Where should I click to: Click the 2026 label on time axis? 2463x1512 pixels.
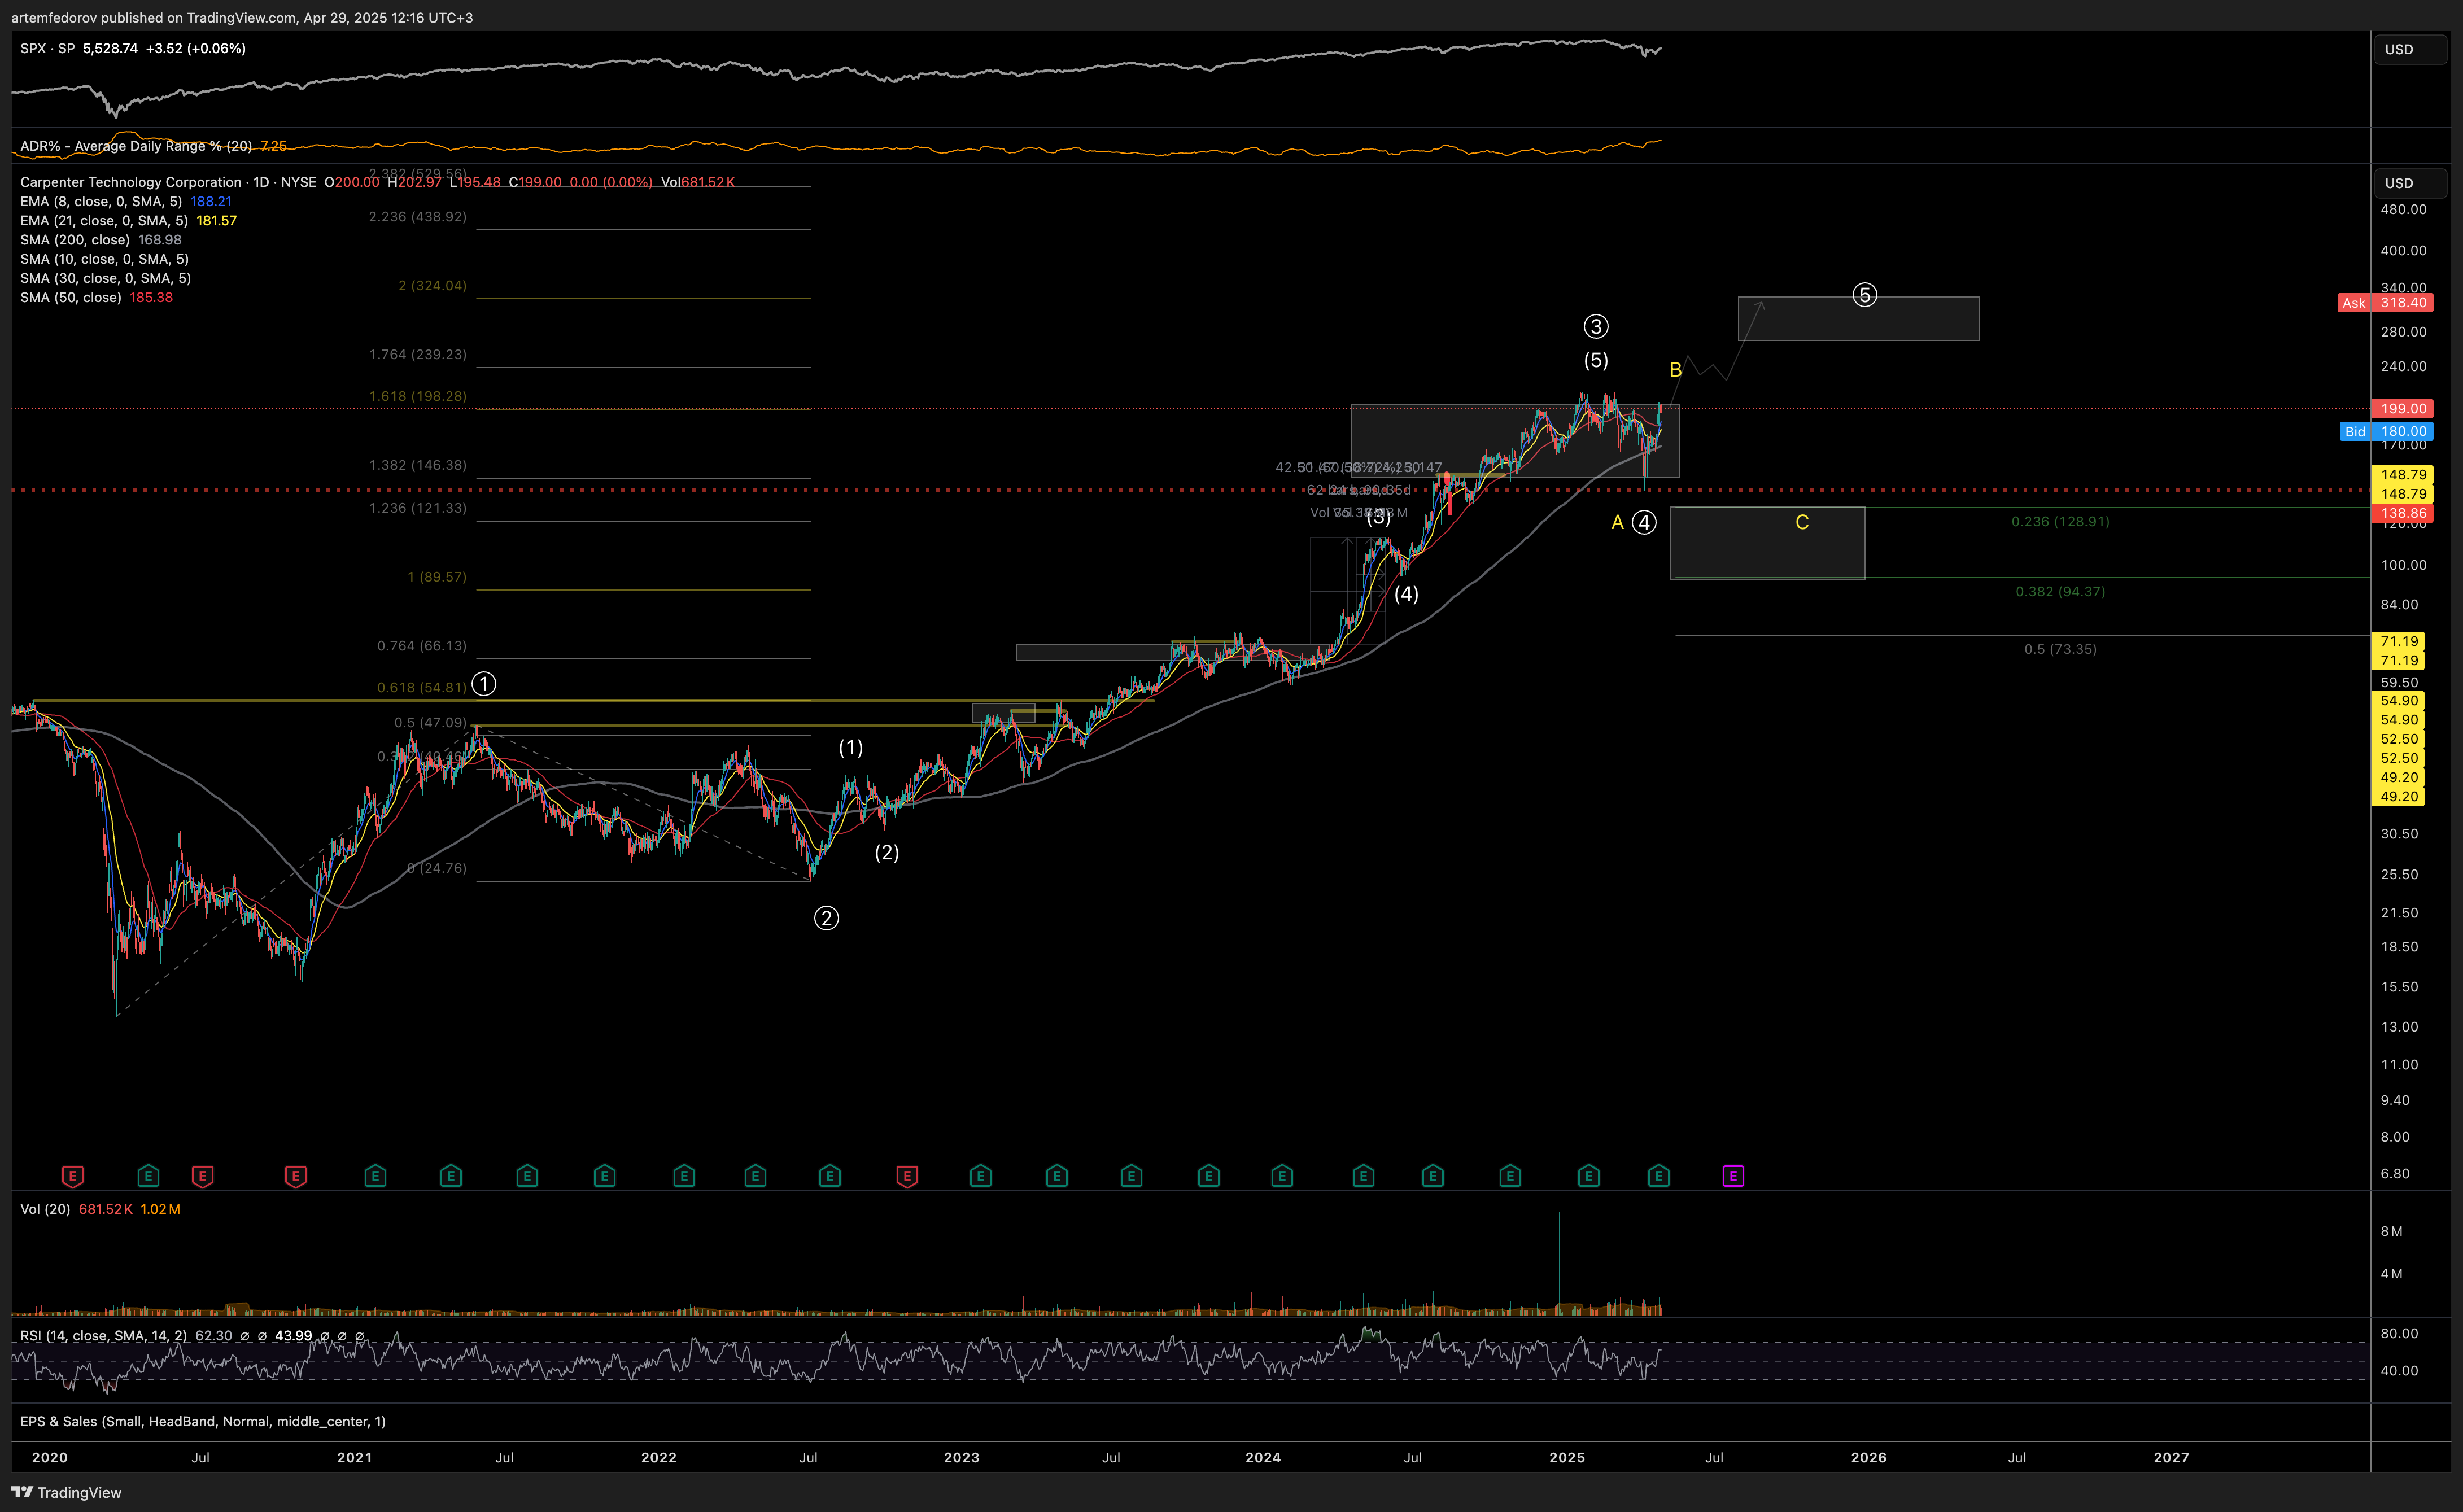click(1868, 1457)
